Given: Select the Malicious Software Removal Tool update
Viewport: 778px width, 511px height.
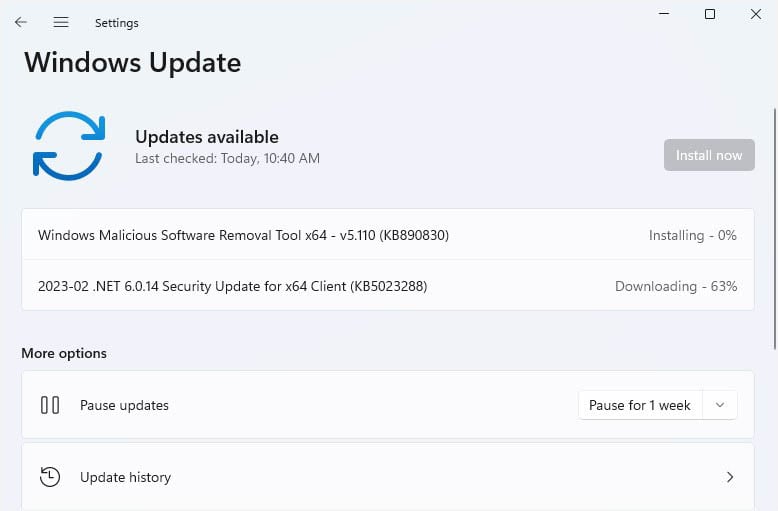Looking at the screenshot, I should [x=243, y=235].
